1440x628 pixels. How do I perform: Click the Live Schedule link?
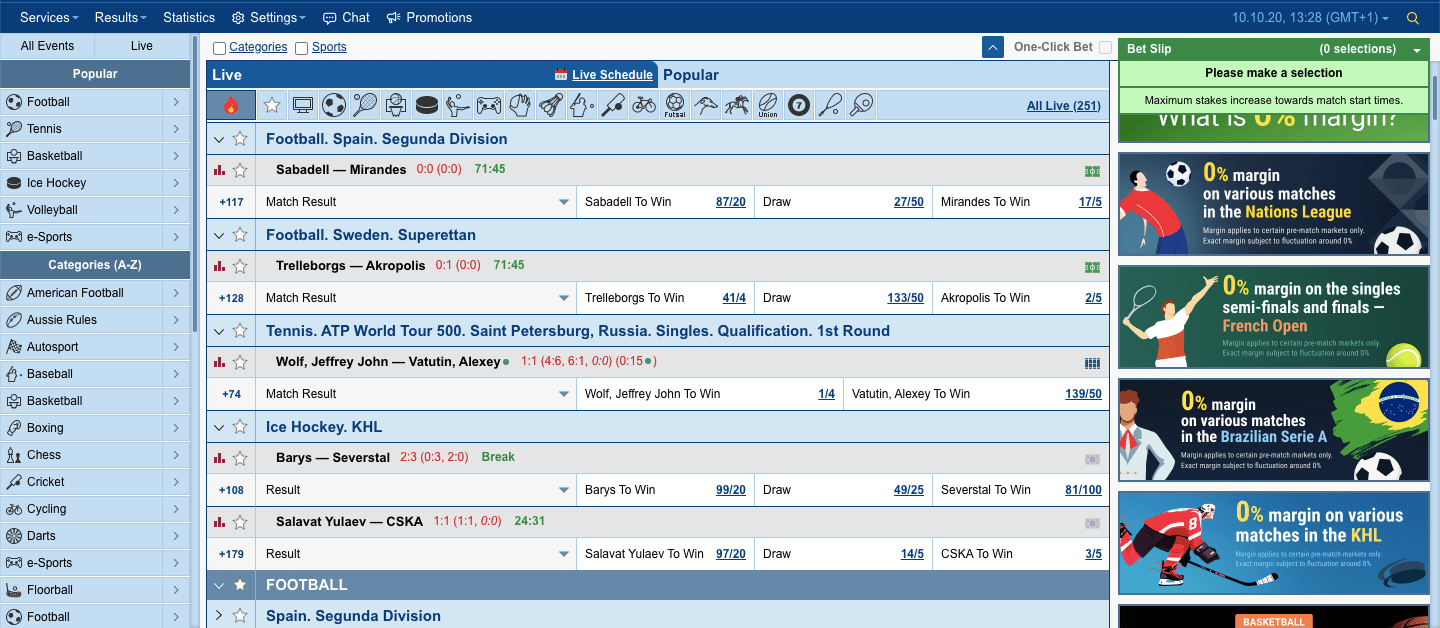point(611,75)
